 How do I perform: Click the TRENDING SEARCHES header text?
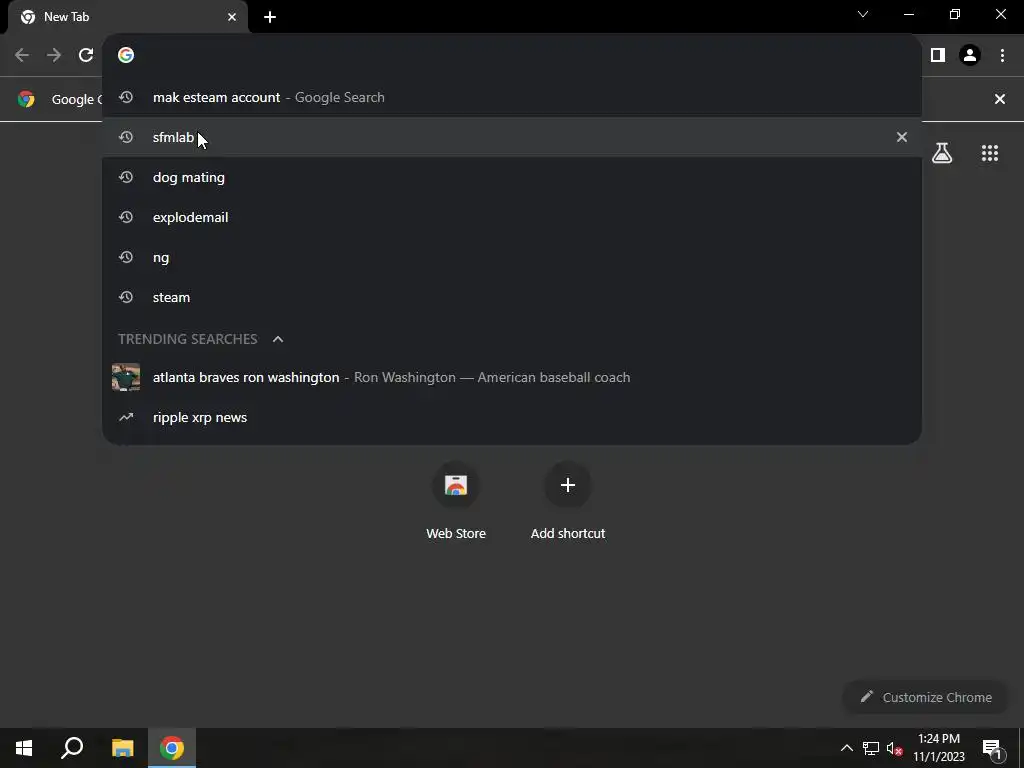click(187, 339)
